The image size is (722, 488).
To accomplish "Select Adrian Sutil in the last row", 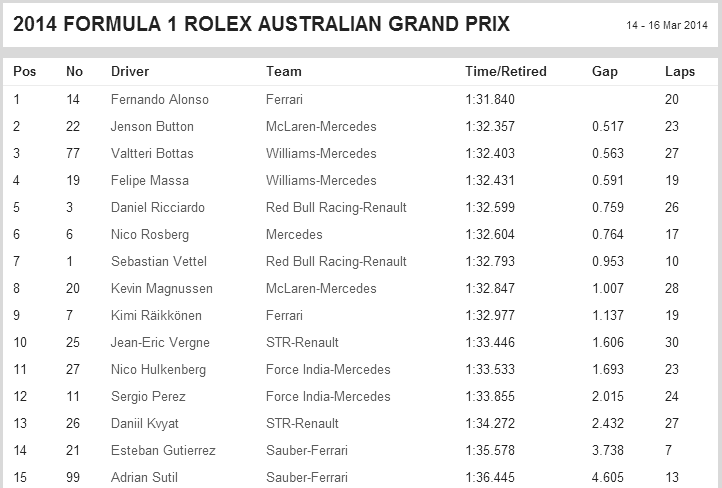I will (x=144, y=477).
